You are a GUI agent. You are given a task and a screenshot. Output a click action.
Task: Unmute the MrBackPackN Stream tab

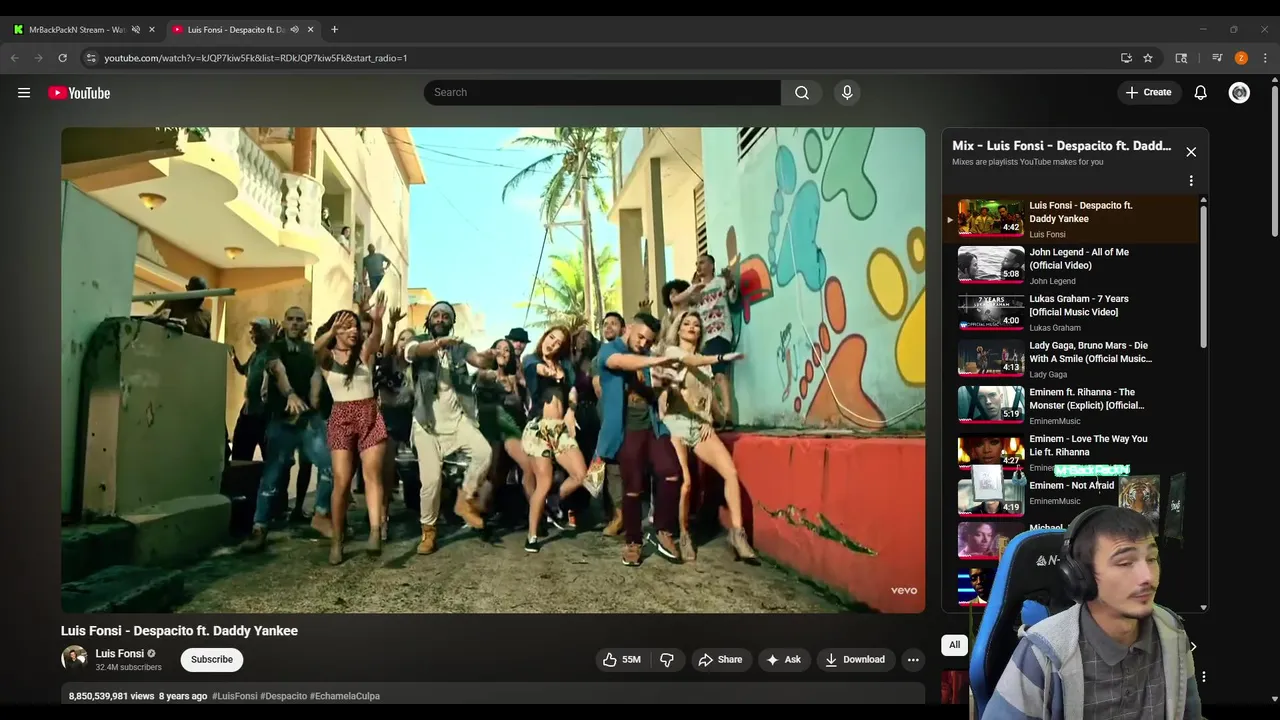[136, 30]
